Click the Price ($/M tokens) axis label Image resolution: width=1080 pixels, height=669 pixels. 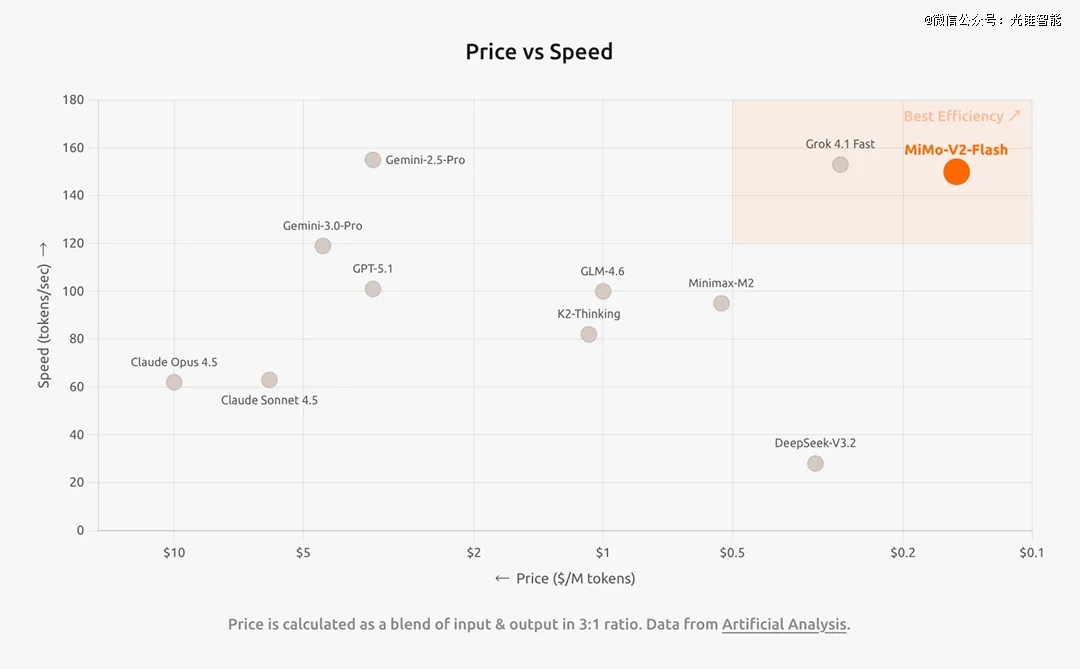click(x=566, y=578)
